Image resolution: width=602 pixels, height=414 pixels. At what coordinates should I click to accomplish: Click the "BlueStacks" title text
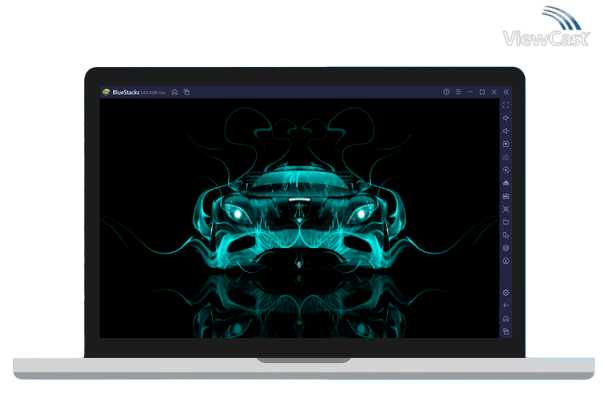point(126,92)
